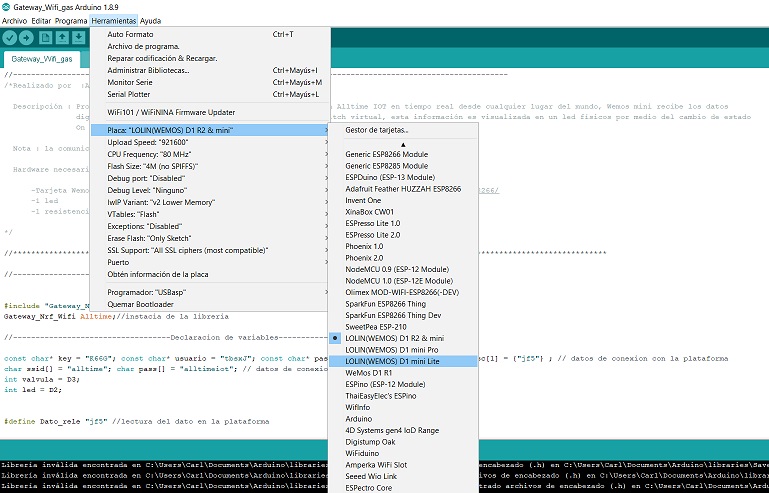769x493 pixels.
Task: Open Gestor de tarjetas
Action: (403, 130)
